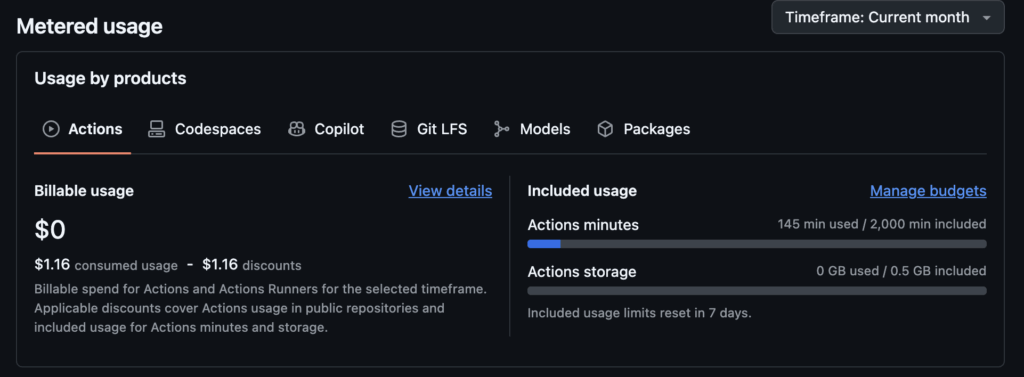Open the Git LFS tab label

coord(442,129)
